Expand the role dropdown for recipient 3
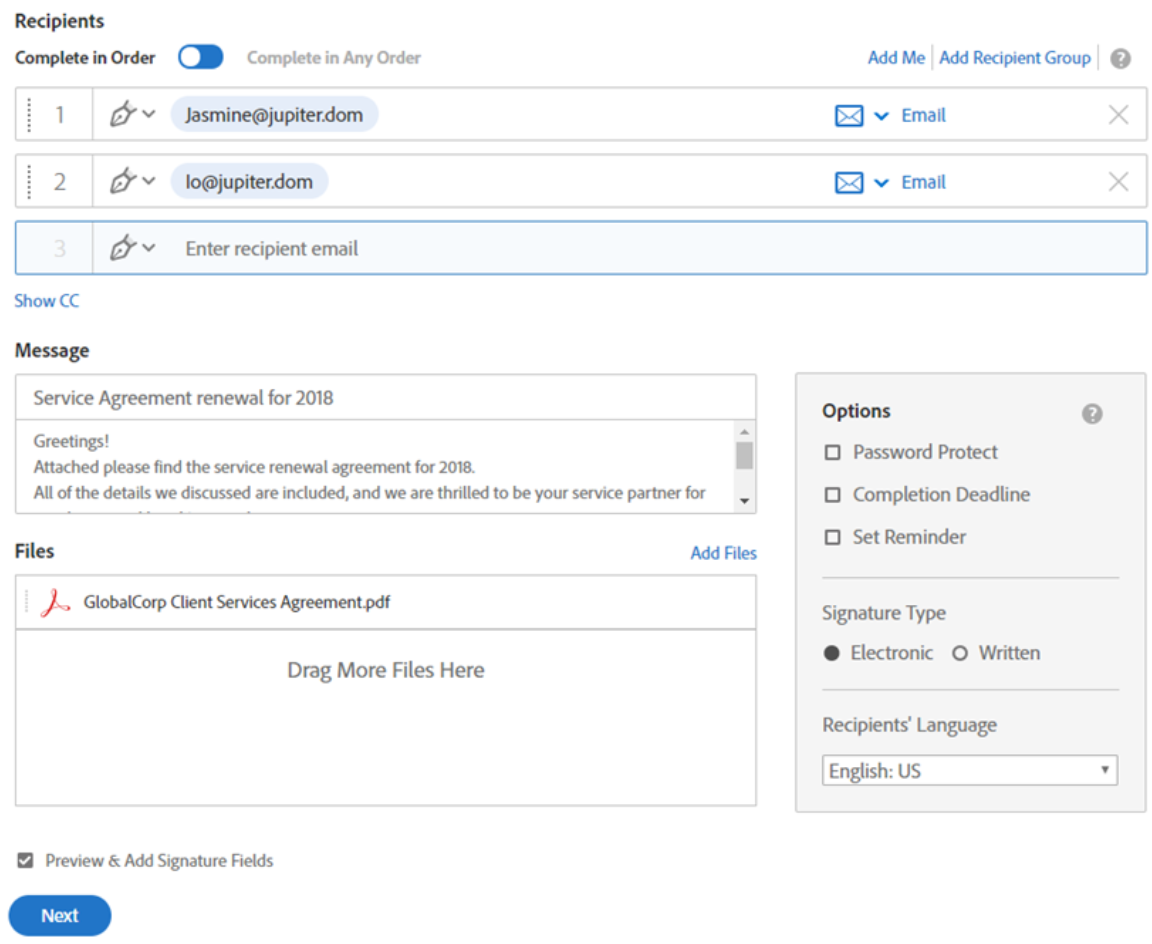 pyautogui.click(x=149, y=248)
